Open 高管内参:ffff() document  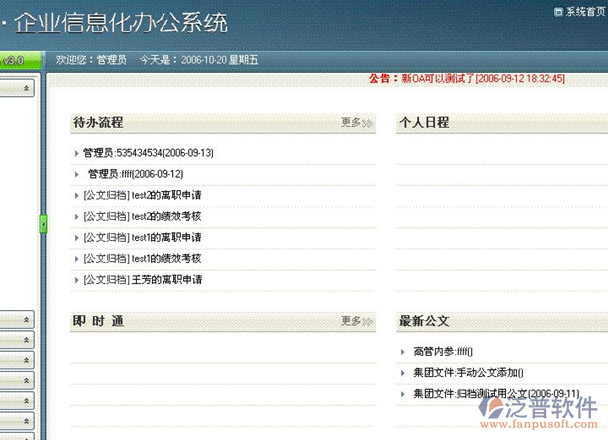(443, 352)
